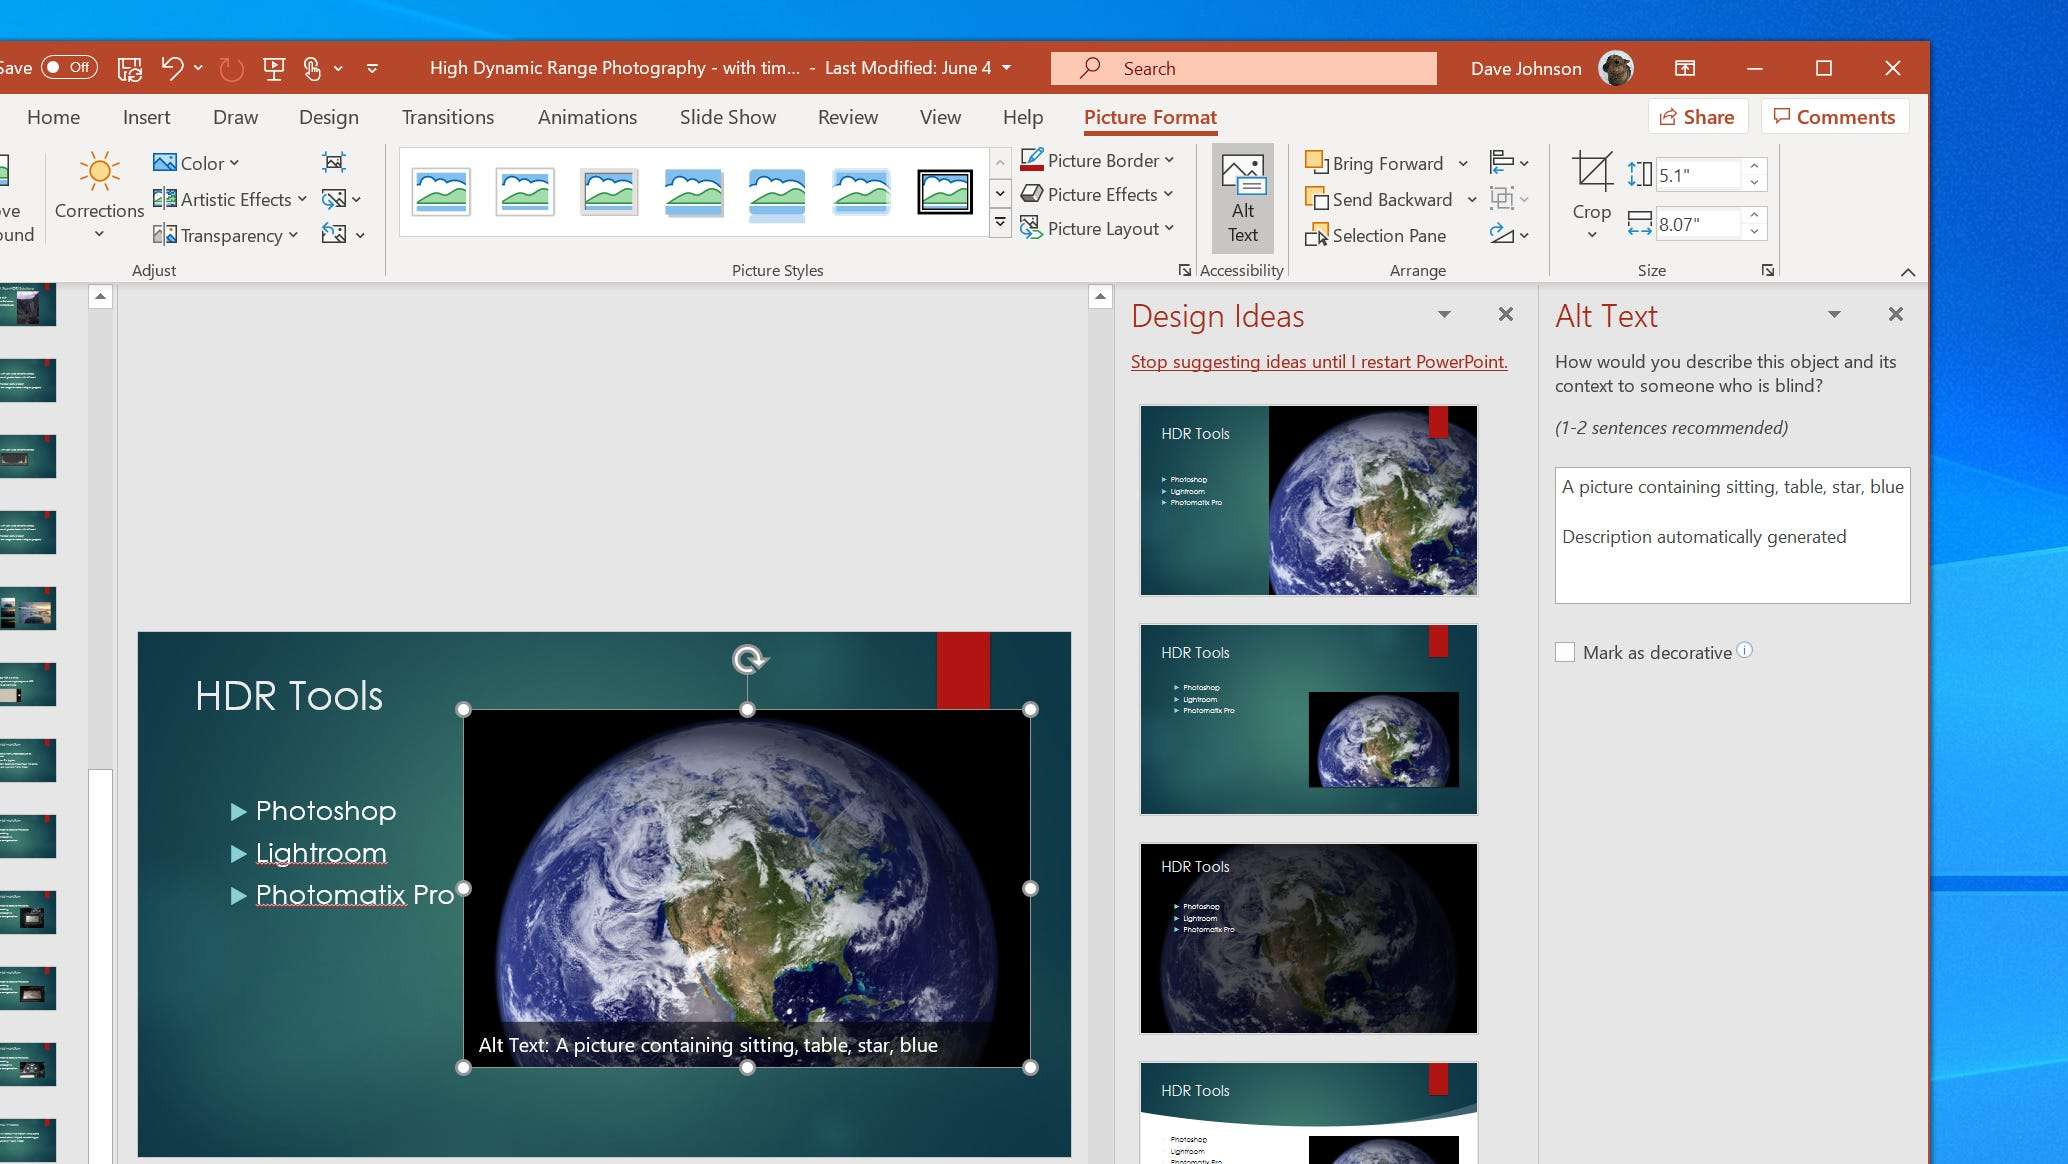Toggle the Design Ideas panel close button
The width and height of the screenshot is (2068, 1164).
(1507, 314)
